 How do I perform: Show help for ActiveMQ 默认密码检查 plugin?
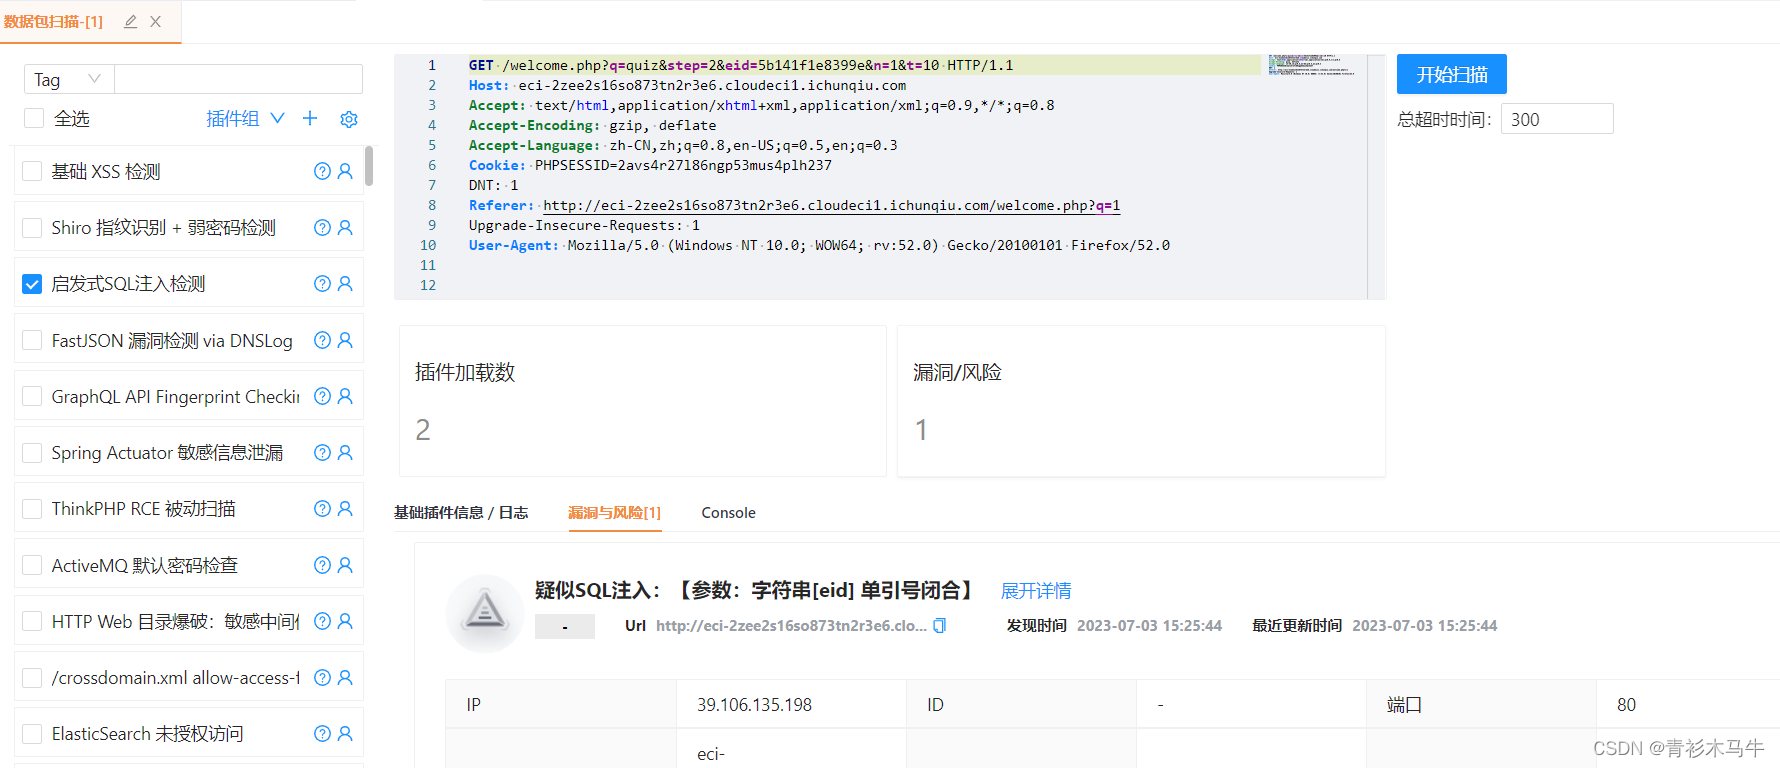pos(322,565)
